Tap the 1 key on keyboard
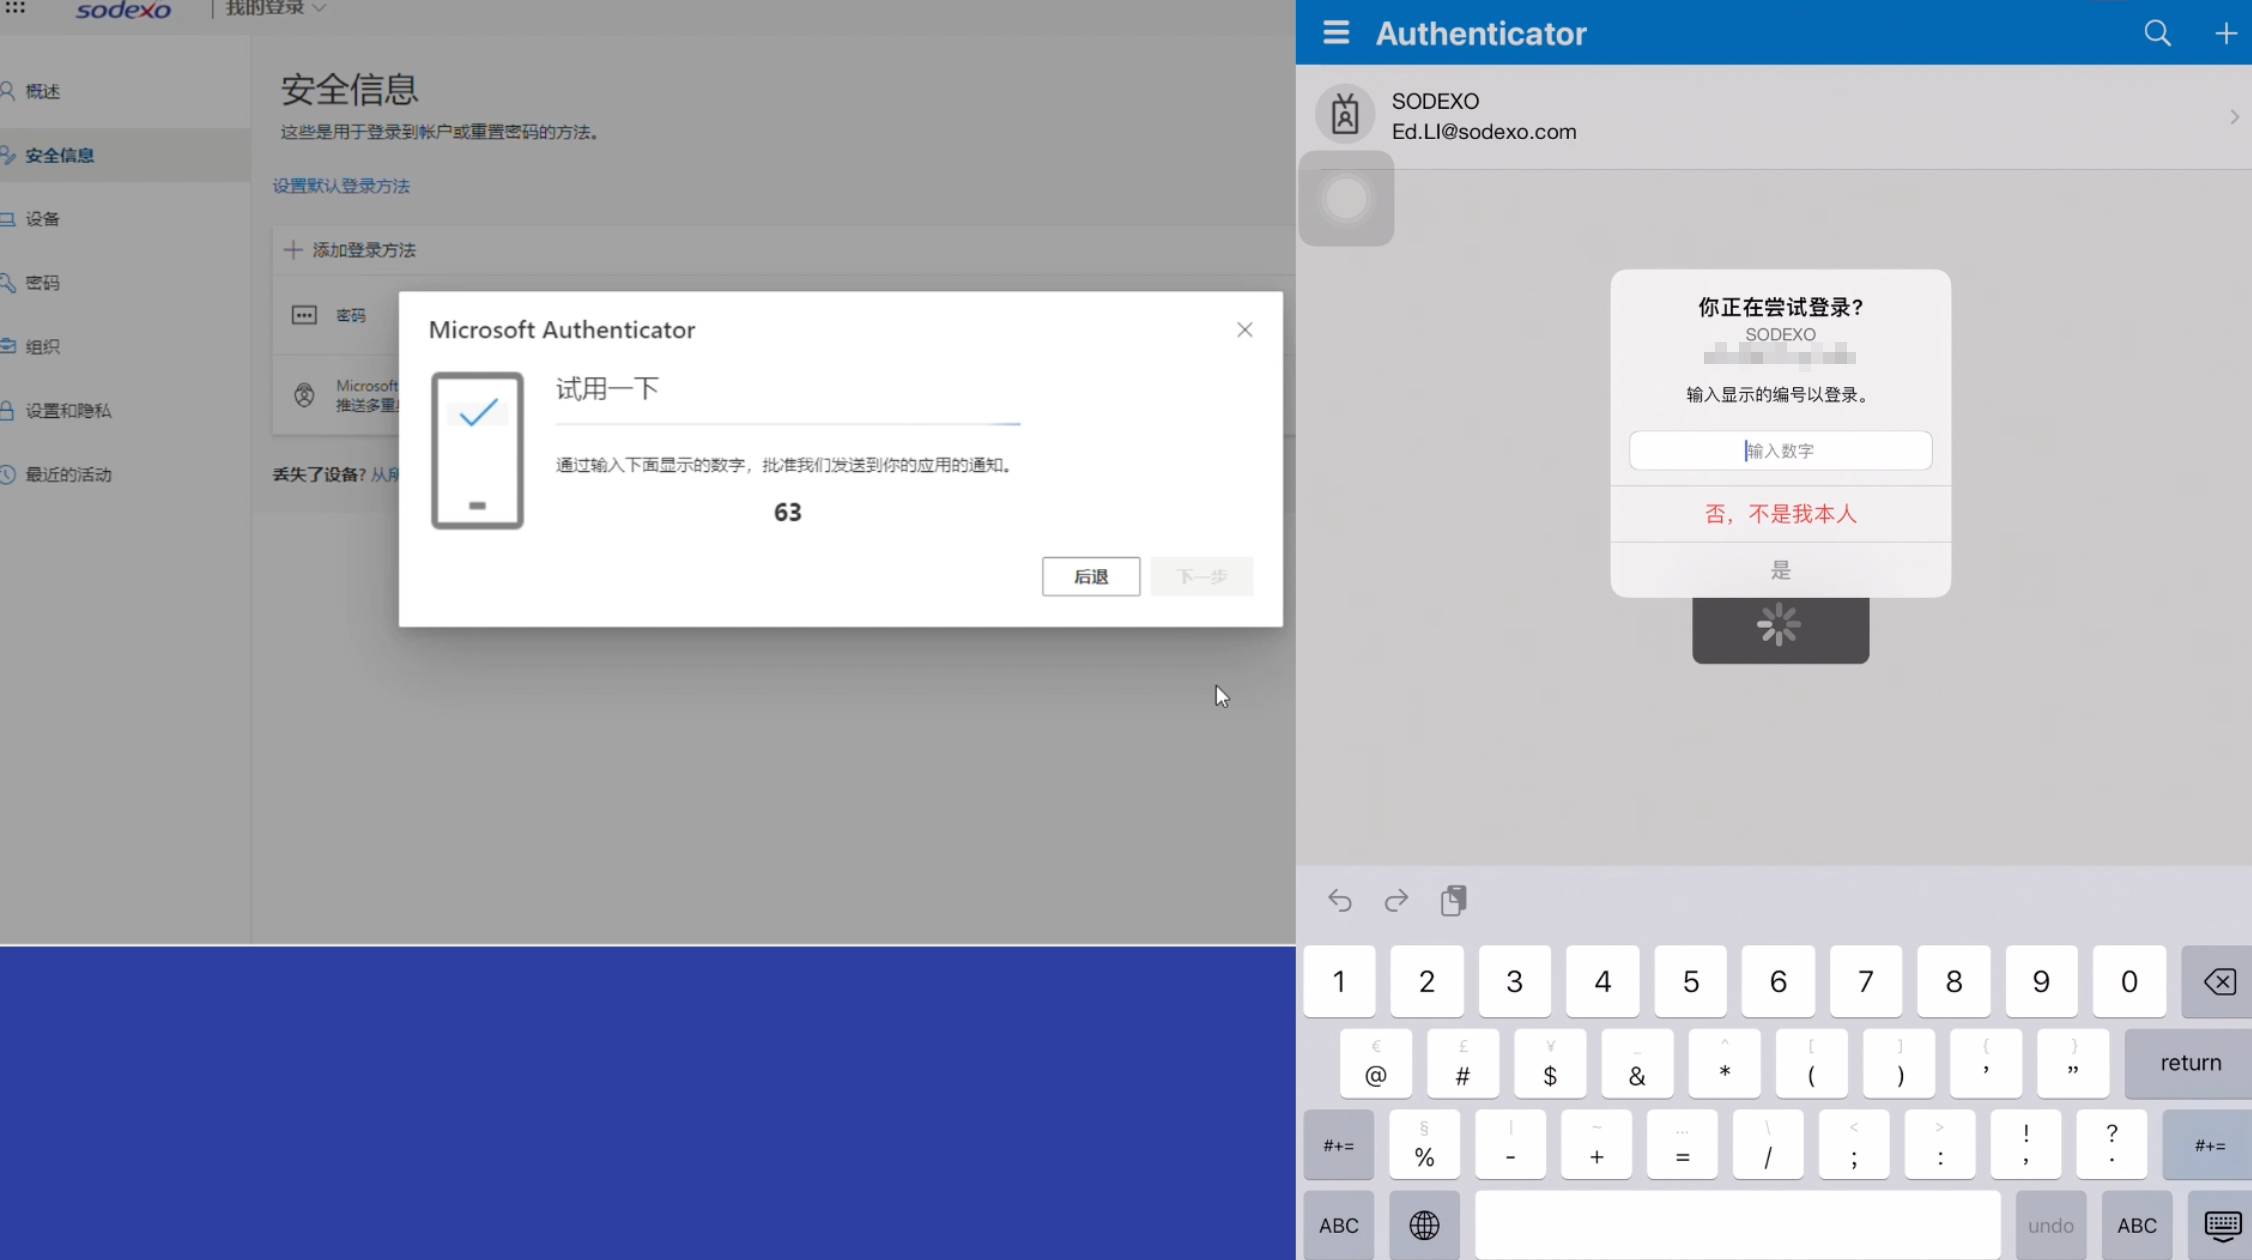 pyautogui.click(x=1339, y=981)
